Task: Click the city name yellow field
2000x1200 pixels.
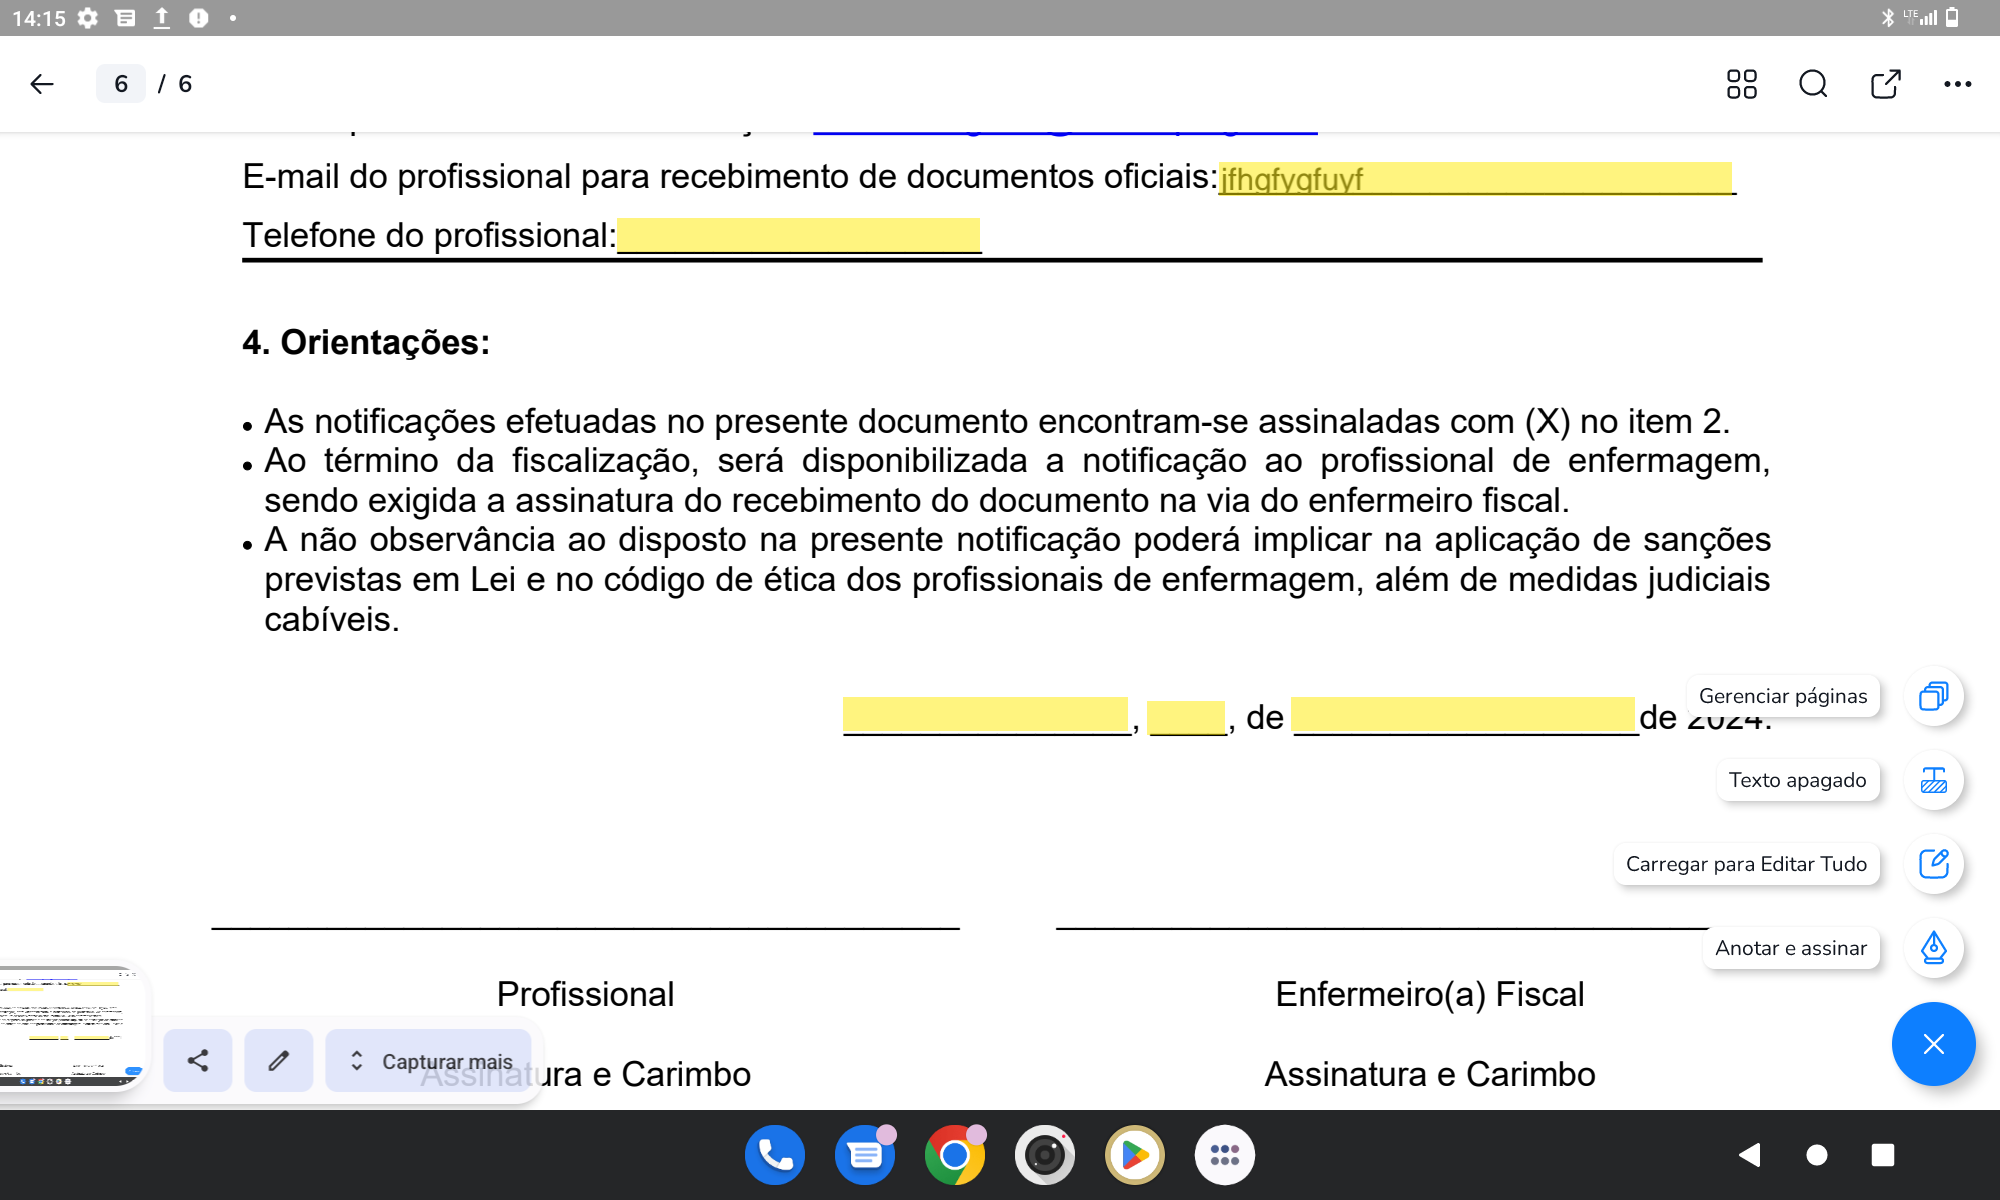Action: [985, 716]
